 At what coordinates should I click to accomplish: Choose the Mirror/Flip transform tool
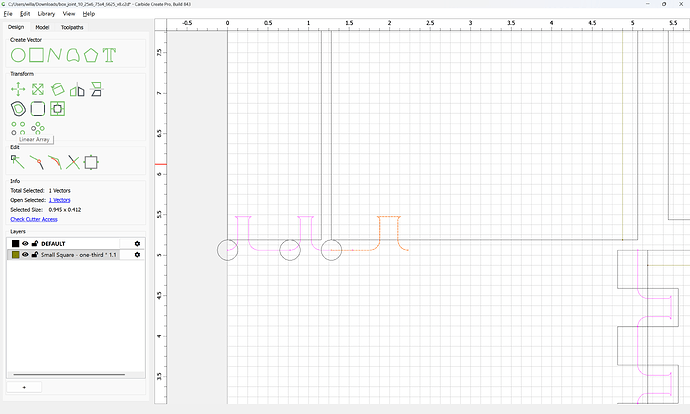click(x=77, y=89)
